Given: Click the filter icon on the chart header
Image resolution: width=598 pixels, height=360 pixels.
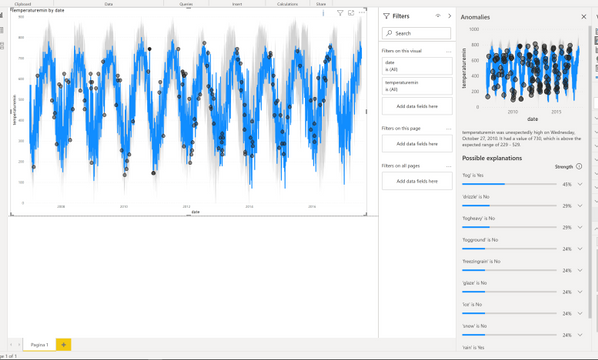Looking at the screenshot, I should (340, 13).
